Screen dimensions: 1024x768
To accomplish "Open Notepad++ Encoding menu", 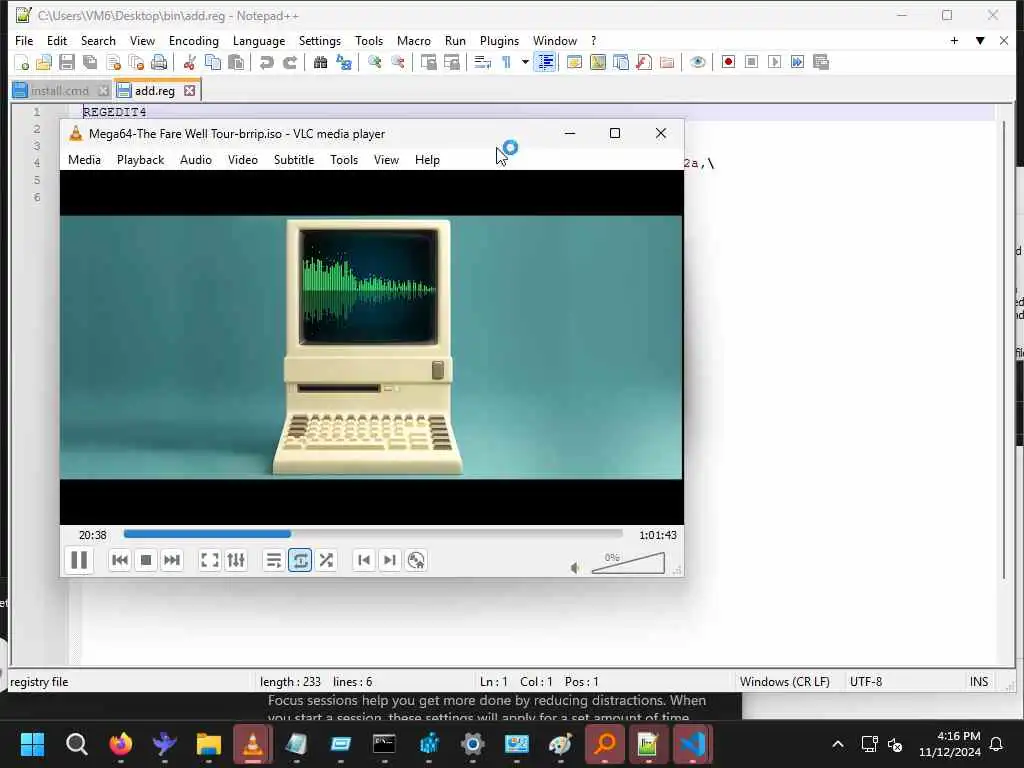I will pyautogui.click(x=194, y=40).
